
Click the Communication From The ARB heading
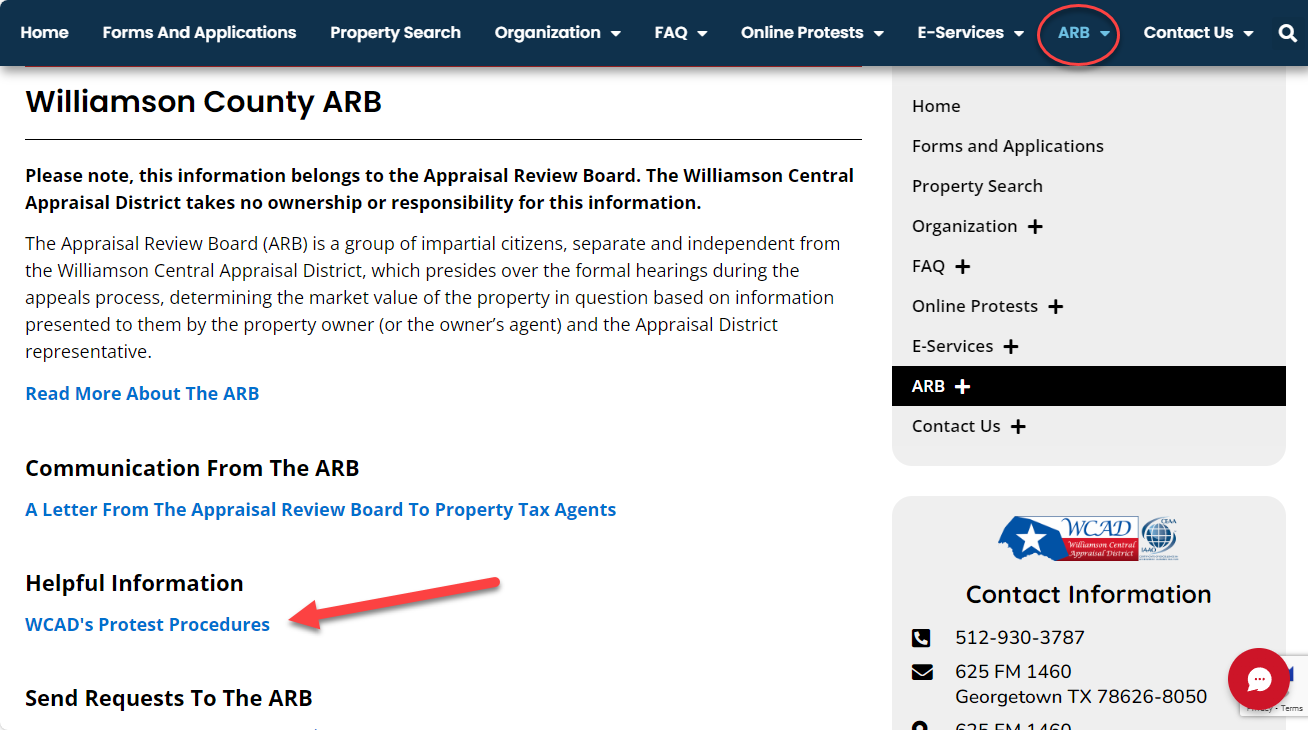(192, 468)
